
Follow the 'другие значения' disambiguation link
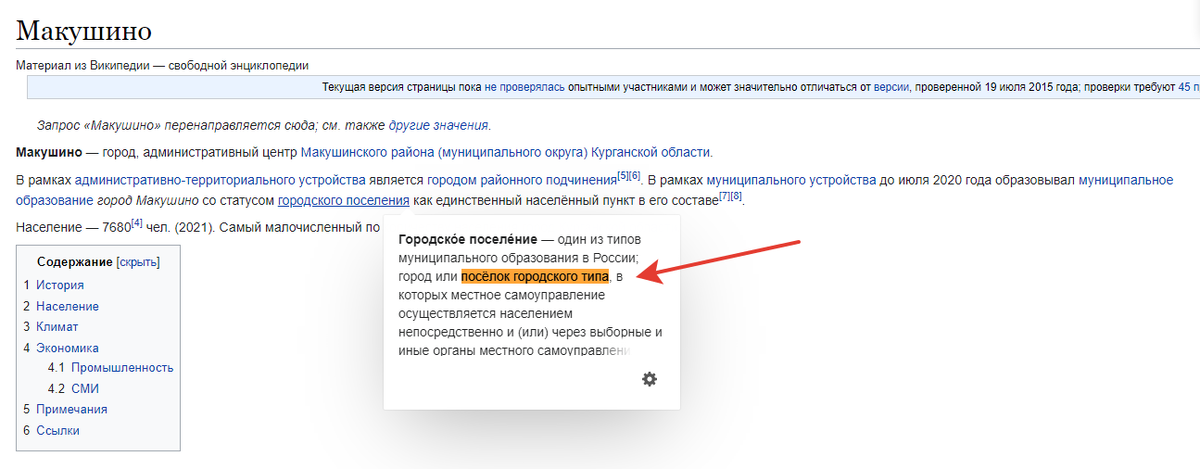438,126
